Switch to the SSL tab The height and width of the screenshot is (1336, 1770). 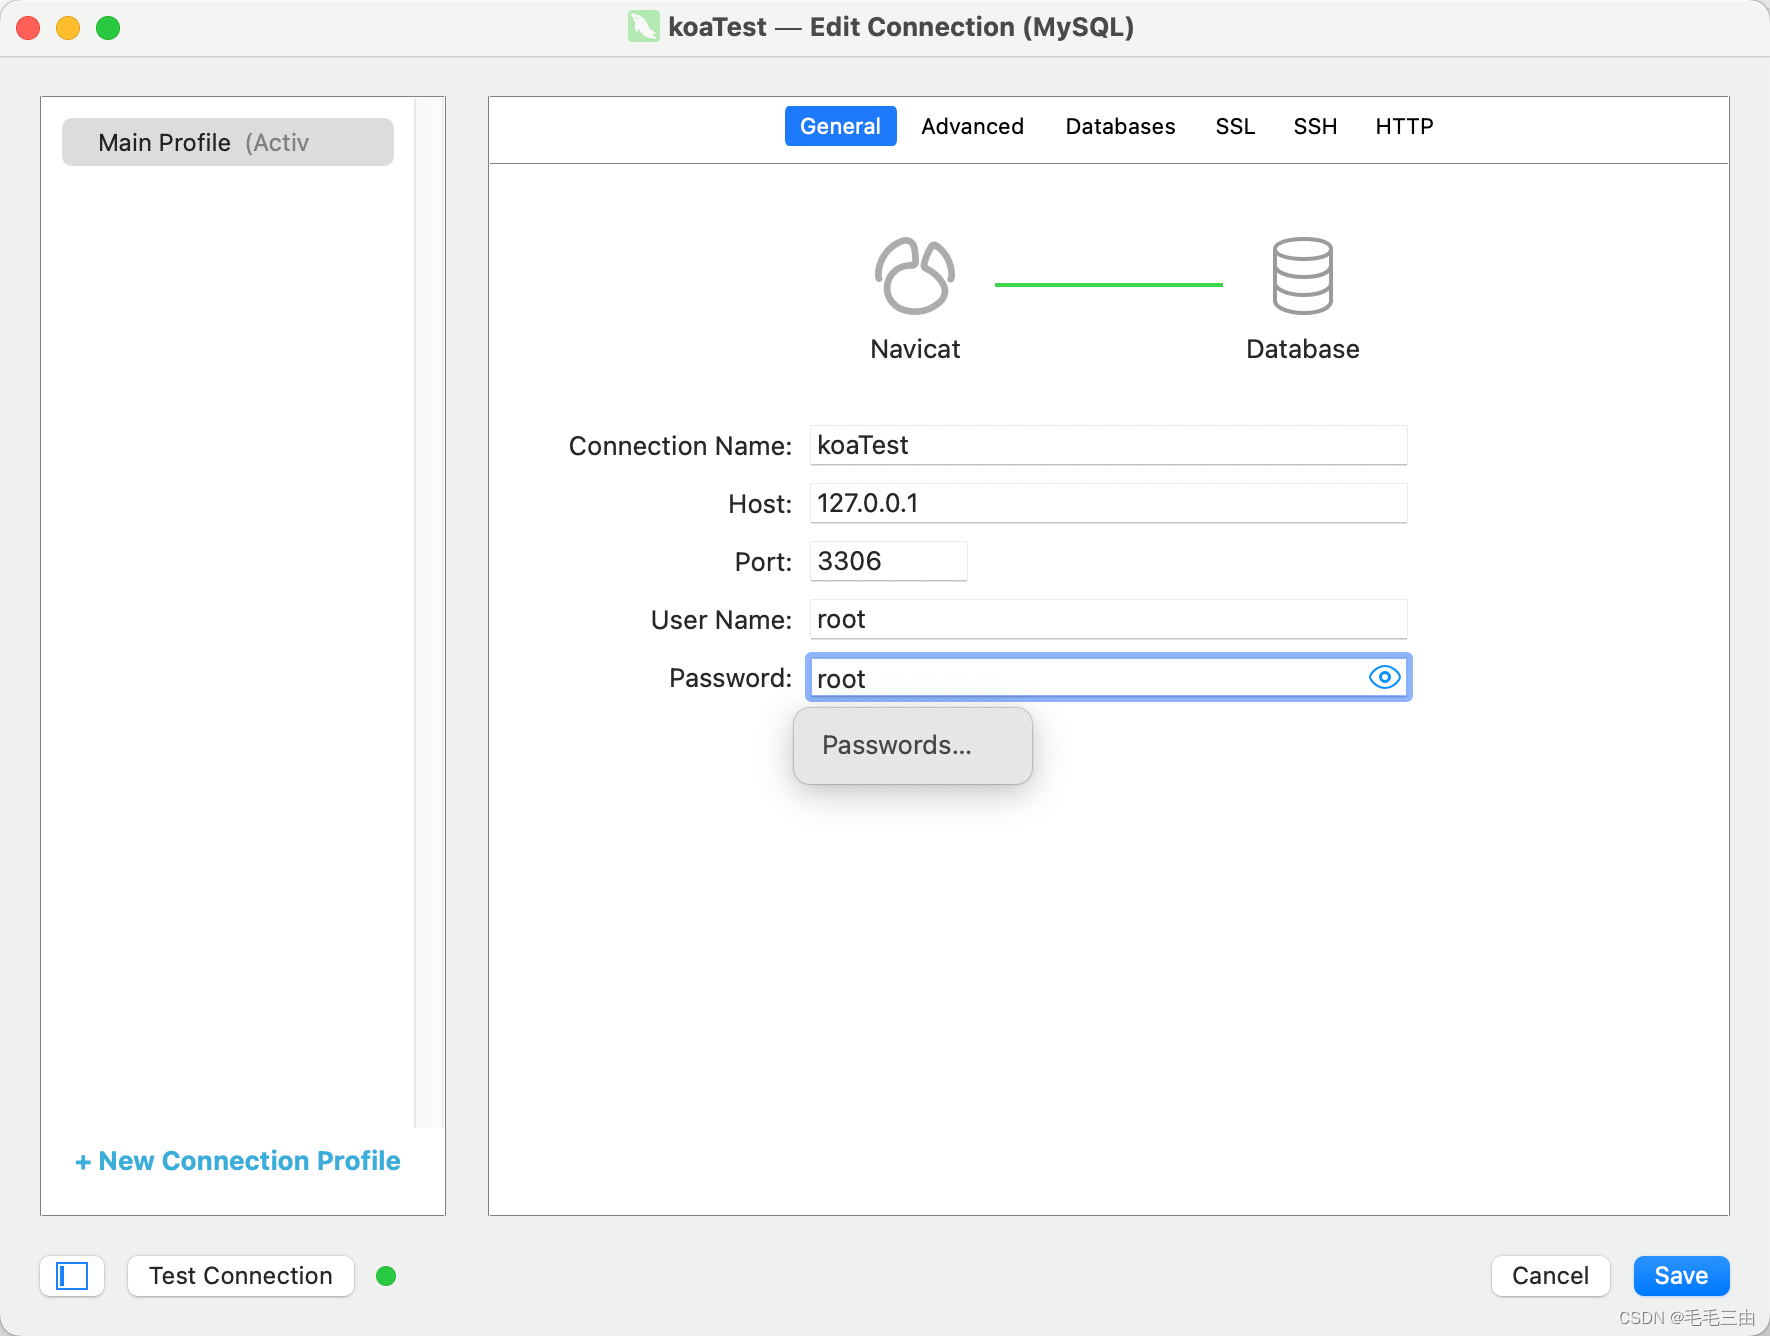pyautogui.click(x=1235, y=126)
